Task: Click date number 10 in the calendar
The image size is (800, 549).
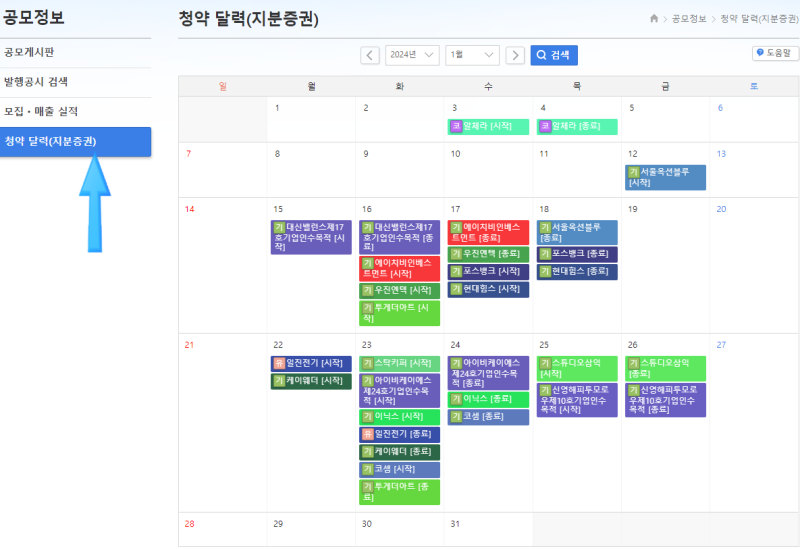Action: point(456,154)
